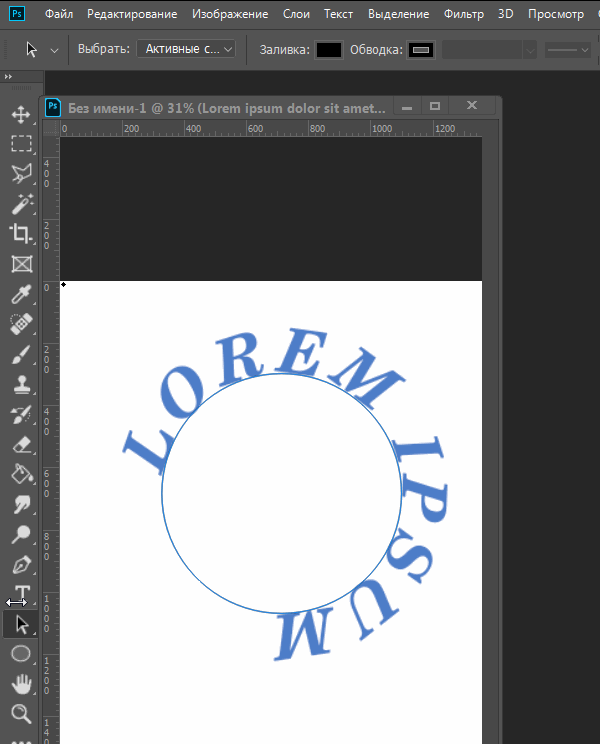Click the Photoshop Ps logo in menu bar
The image size is (600, 744).
click(x=17, y=13)
